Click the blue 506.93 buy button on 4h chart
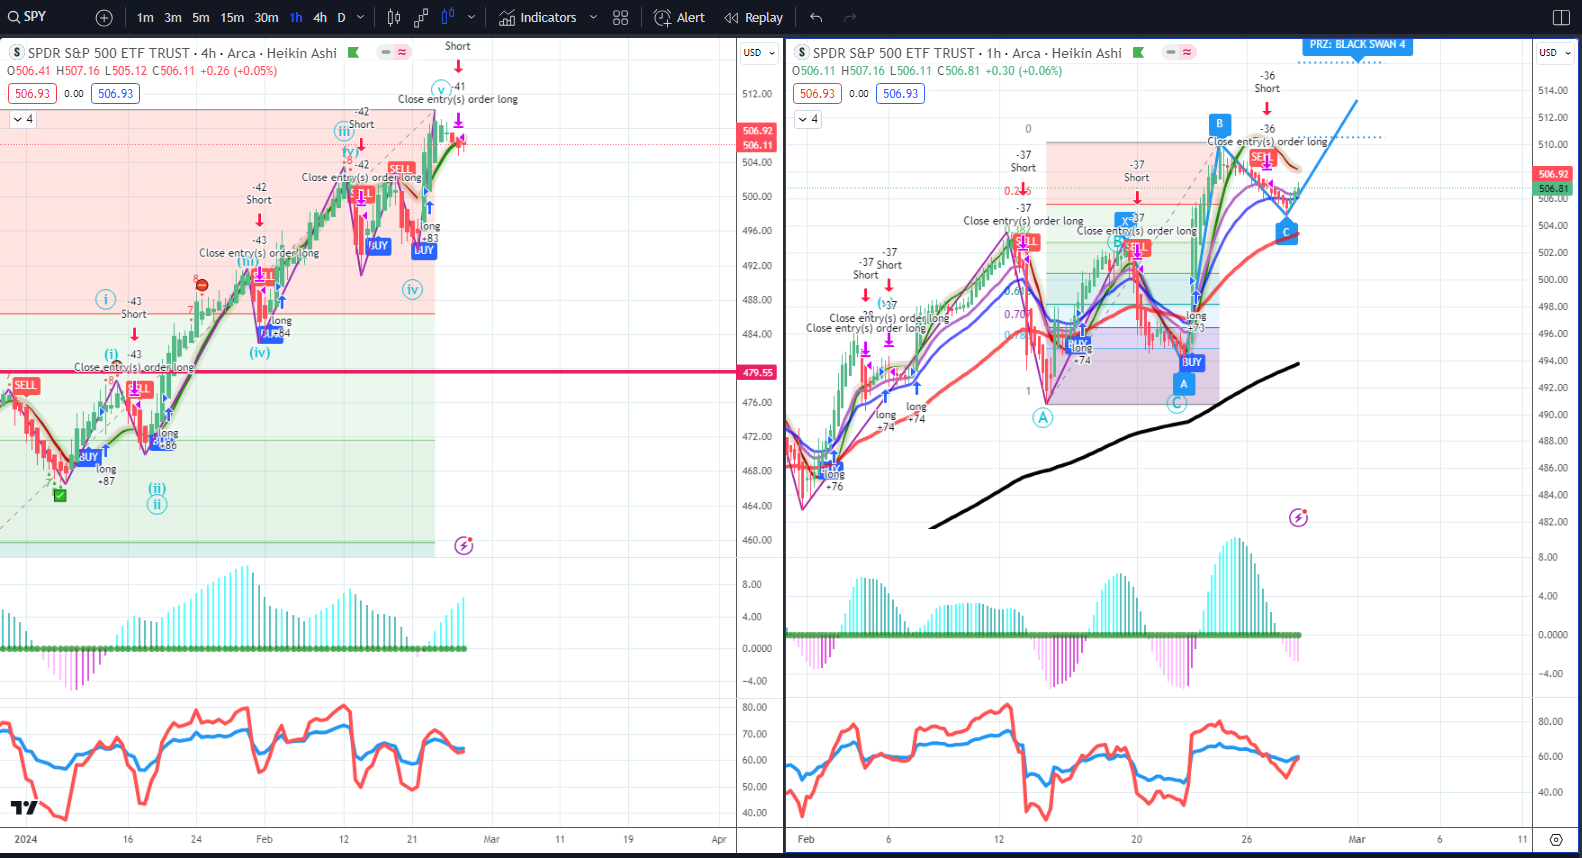The height and width of the screenshot is (858, 1582). (x=115, y=93)
